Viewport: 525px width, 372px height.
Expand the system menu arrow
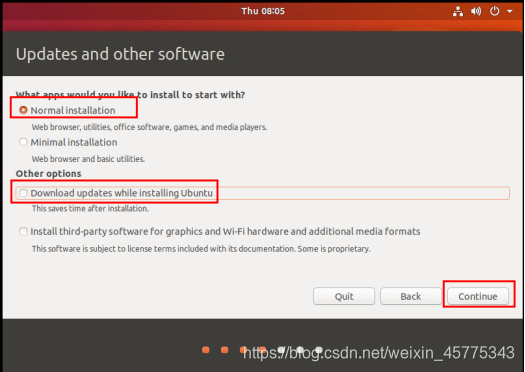coord(510,11)
